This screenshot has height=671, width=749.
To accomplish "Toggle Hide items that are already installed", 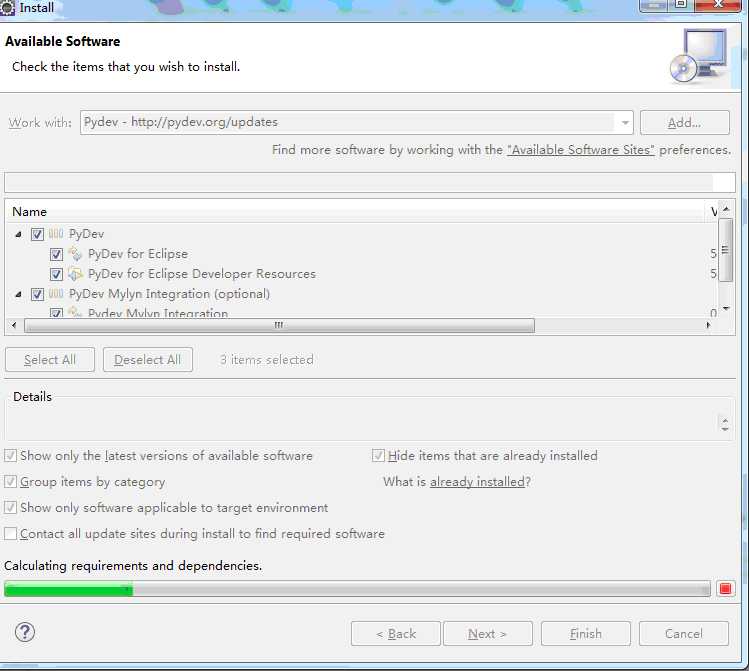I will pos(378,456).
